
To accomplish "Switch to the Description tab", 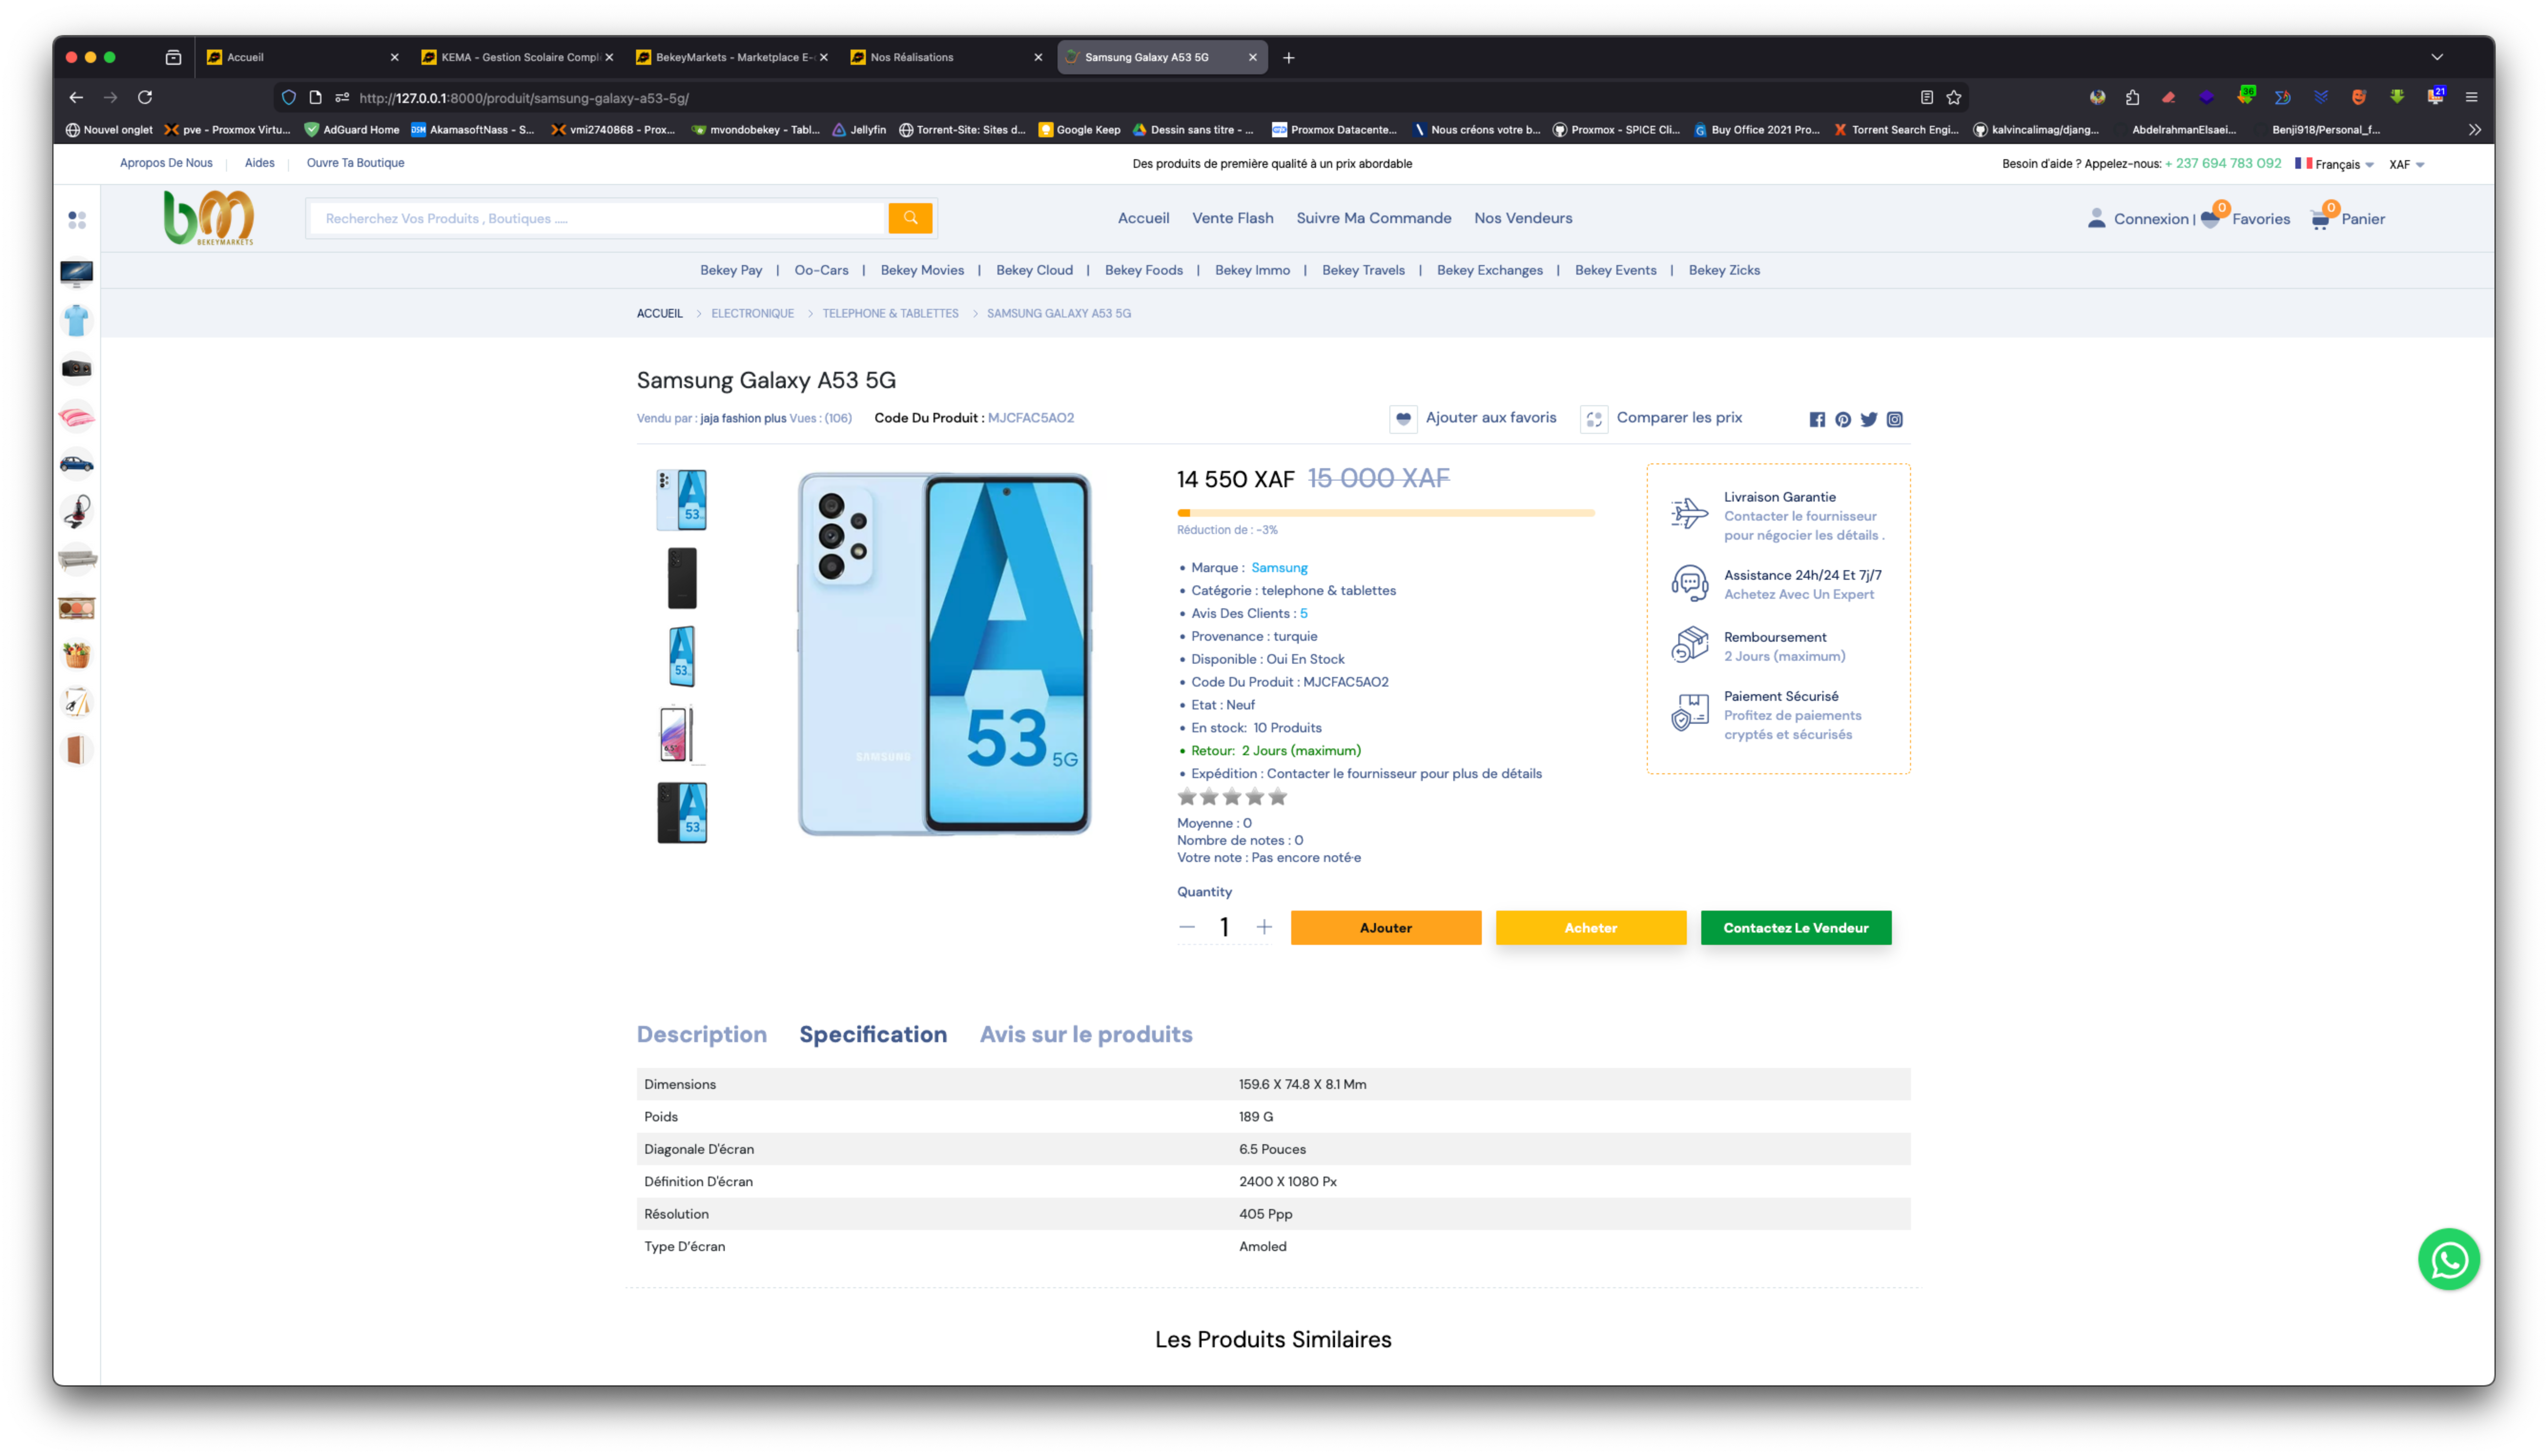I will pyautogui.click(x=701, y=1034).
